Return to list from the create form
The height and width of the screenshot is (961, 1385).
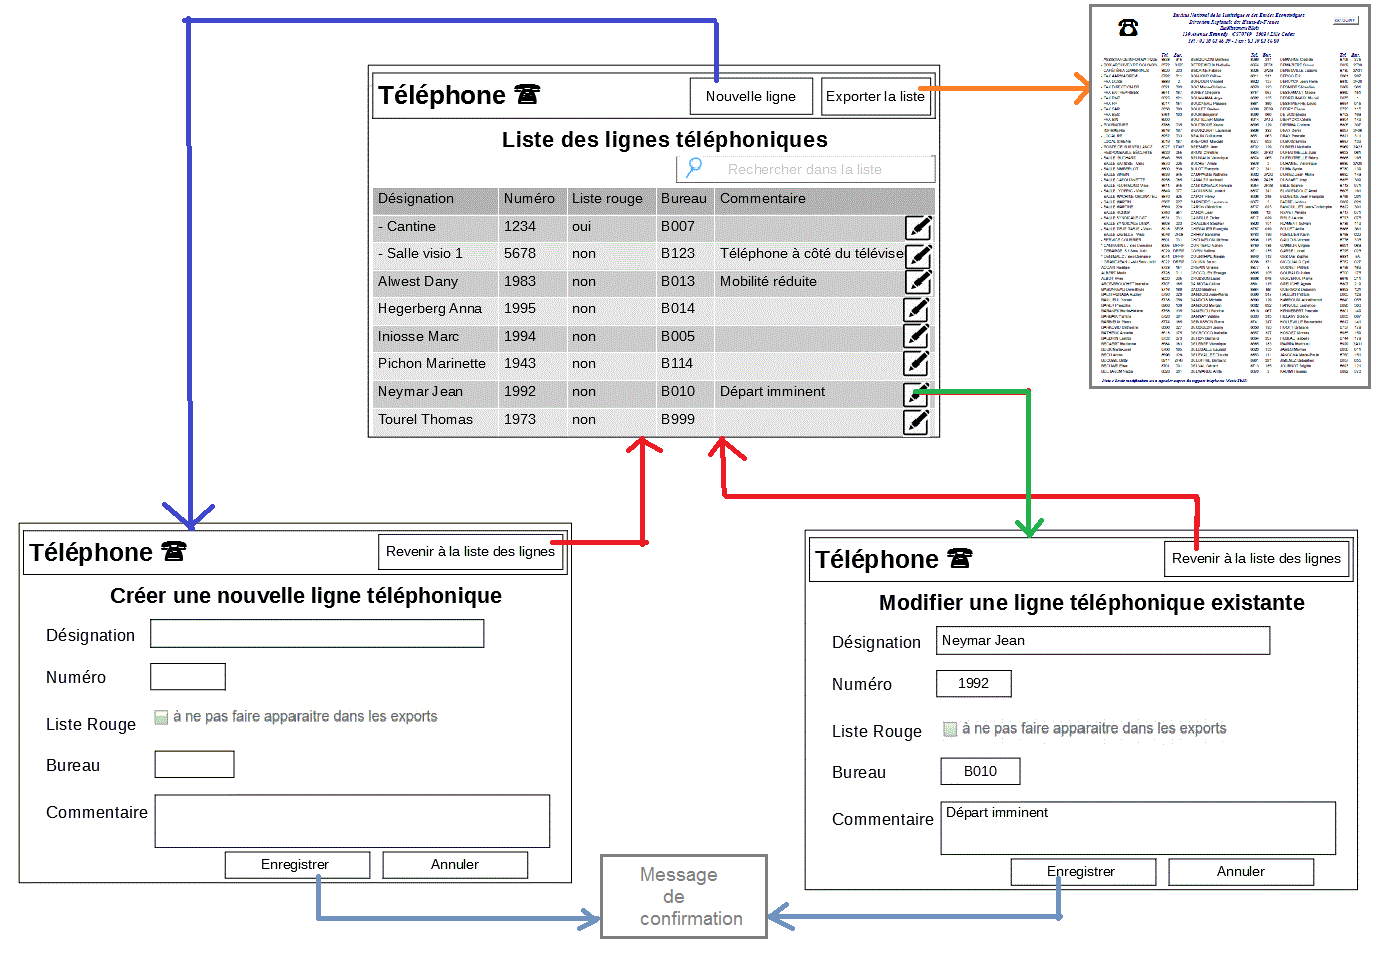tap(470, 551)
